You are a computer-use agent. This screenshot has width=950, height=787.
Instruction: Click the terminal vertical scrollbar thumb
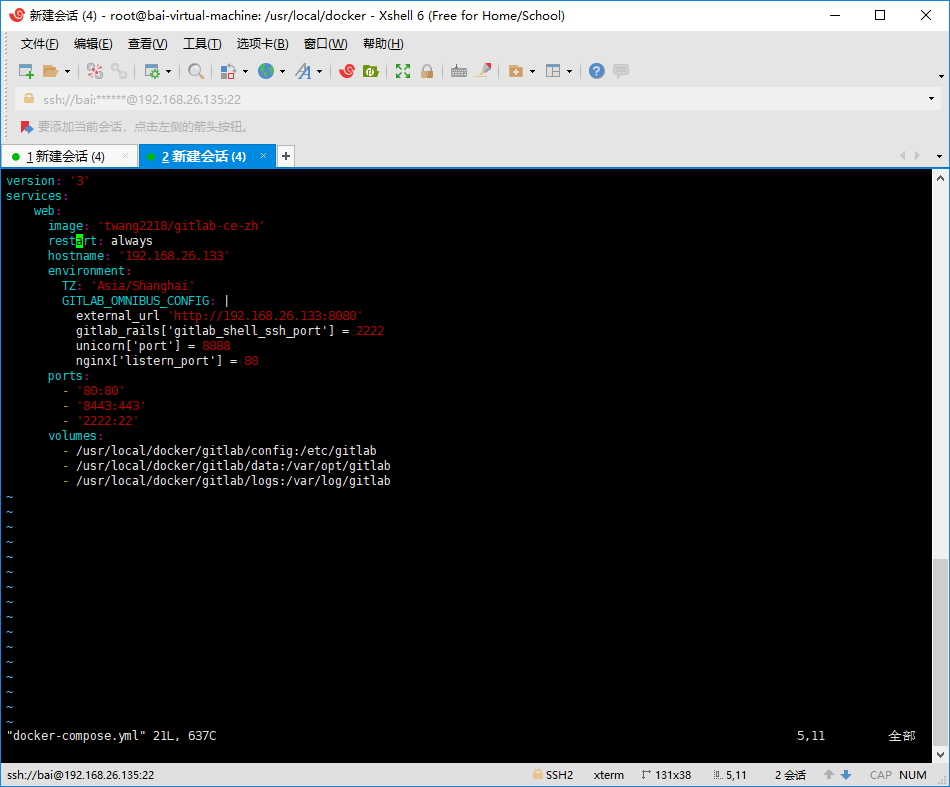tap(940, 651)
